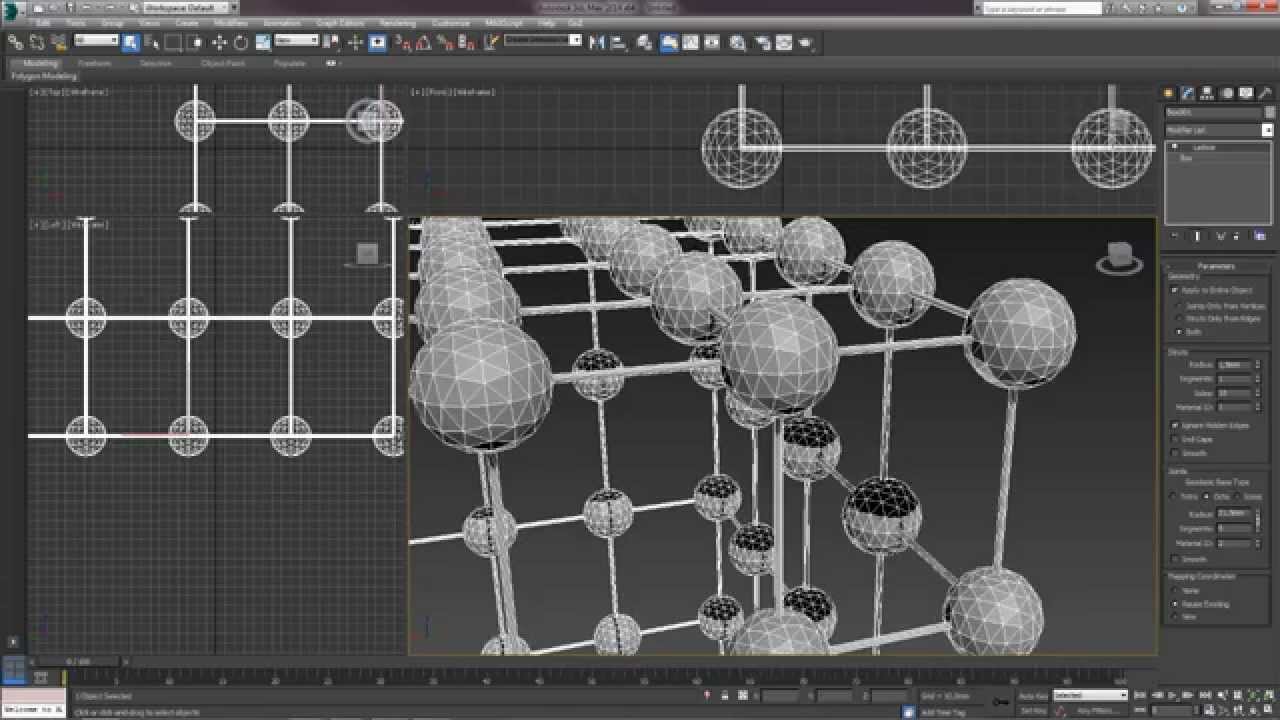Toggle the Percent Snap icon

446,42
